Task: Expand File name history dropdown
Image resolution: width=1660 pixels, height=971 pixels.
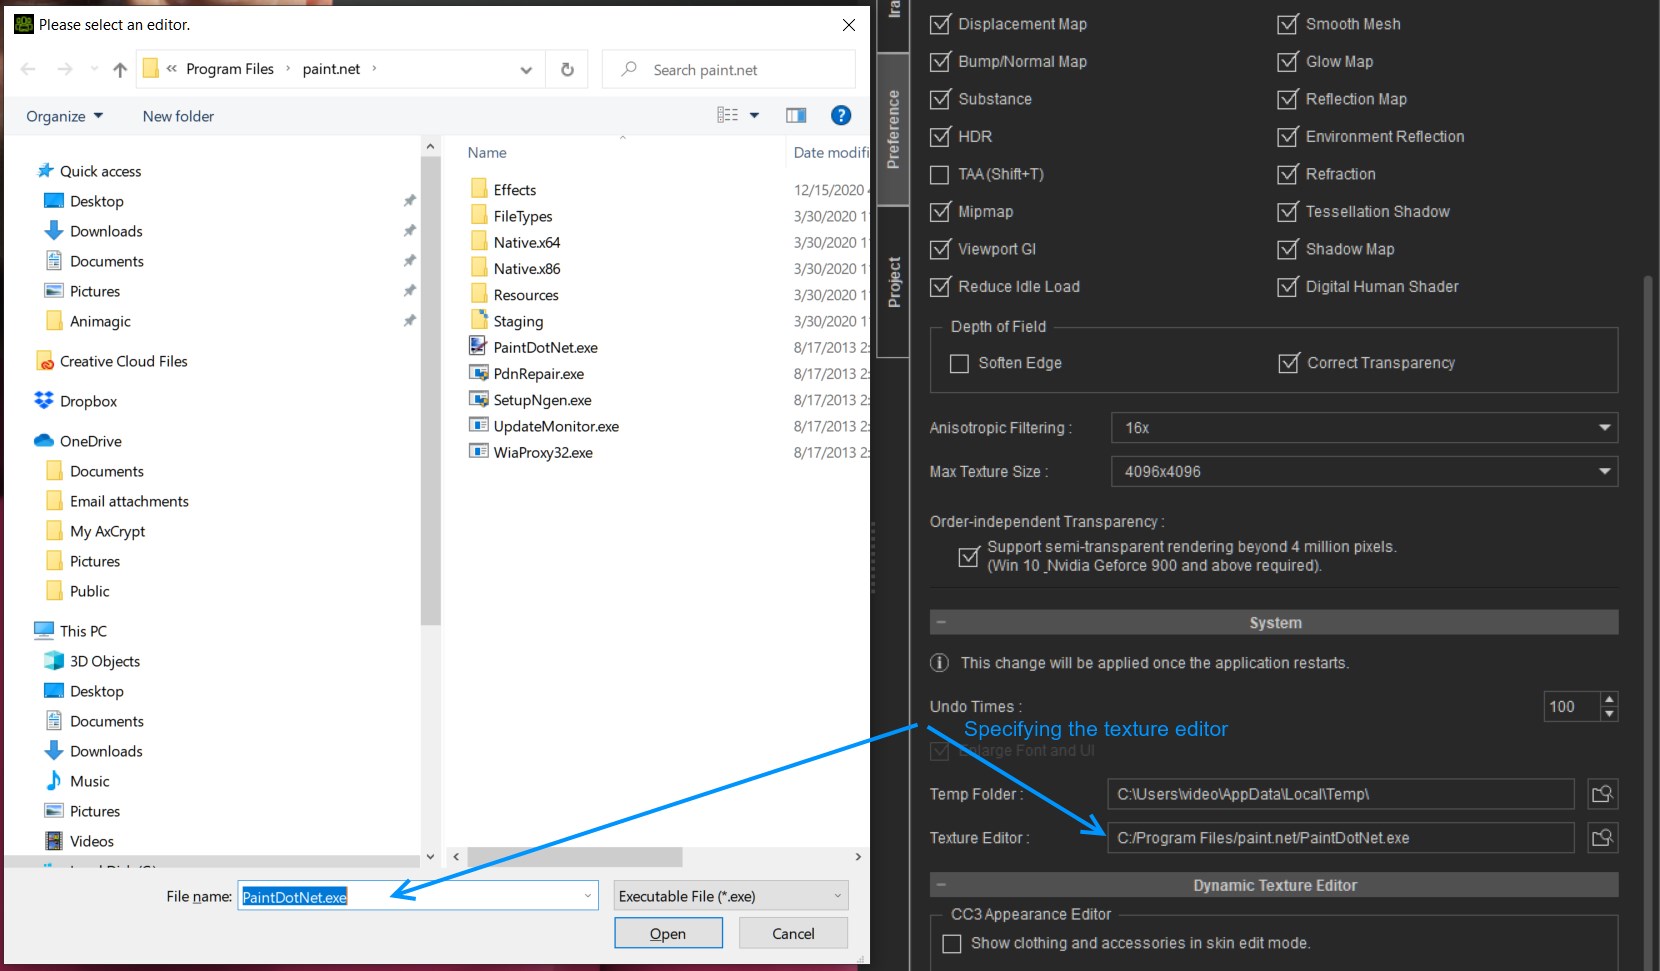Action: (x=588, y=896)
